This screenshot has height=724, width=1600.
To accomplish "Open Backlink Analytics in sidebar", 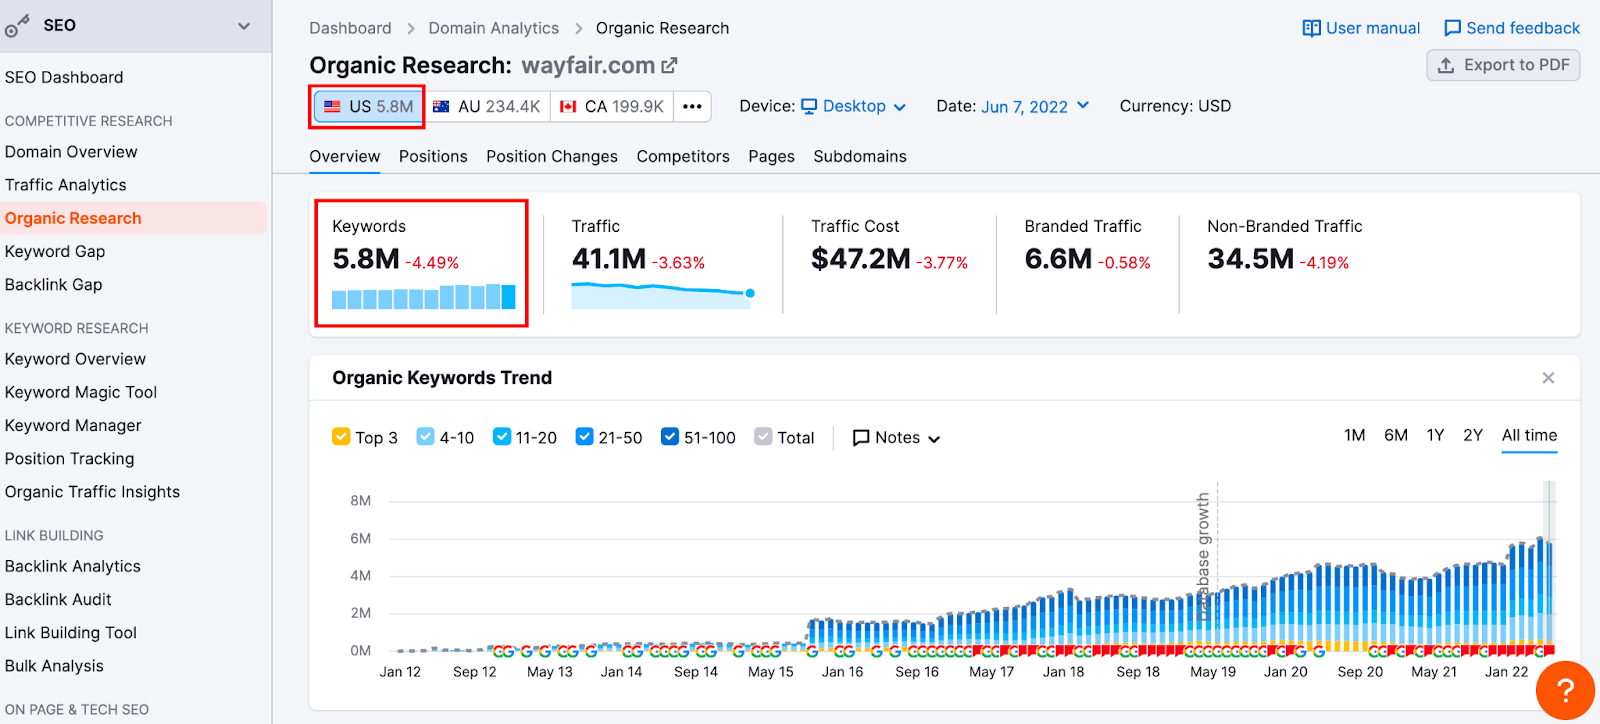I will pos(73,566).
